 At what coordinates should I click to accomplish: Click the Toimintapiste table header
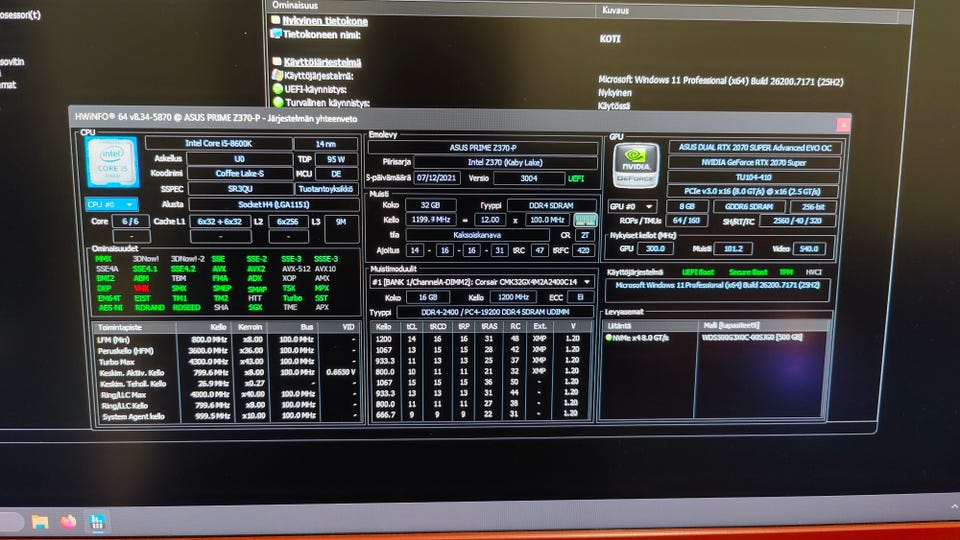click(119, 328)
